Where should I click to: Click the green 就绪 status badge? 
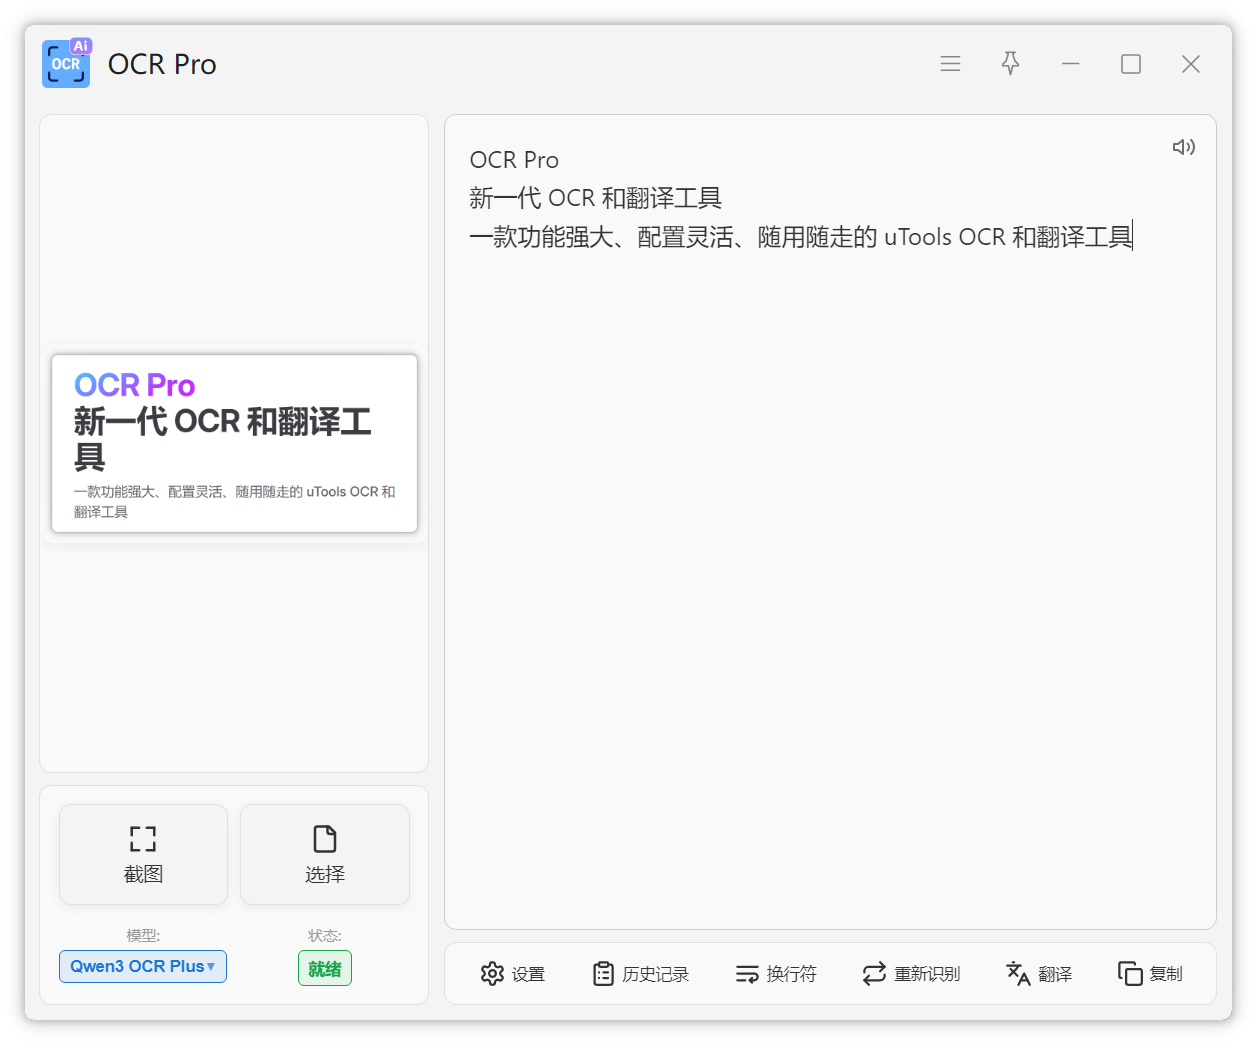325,969
